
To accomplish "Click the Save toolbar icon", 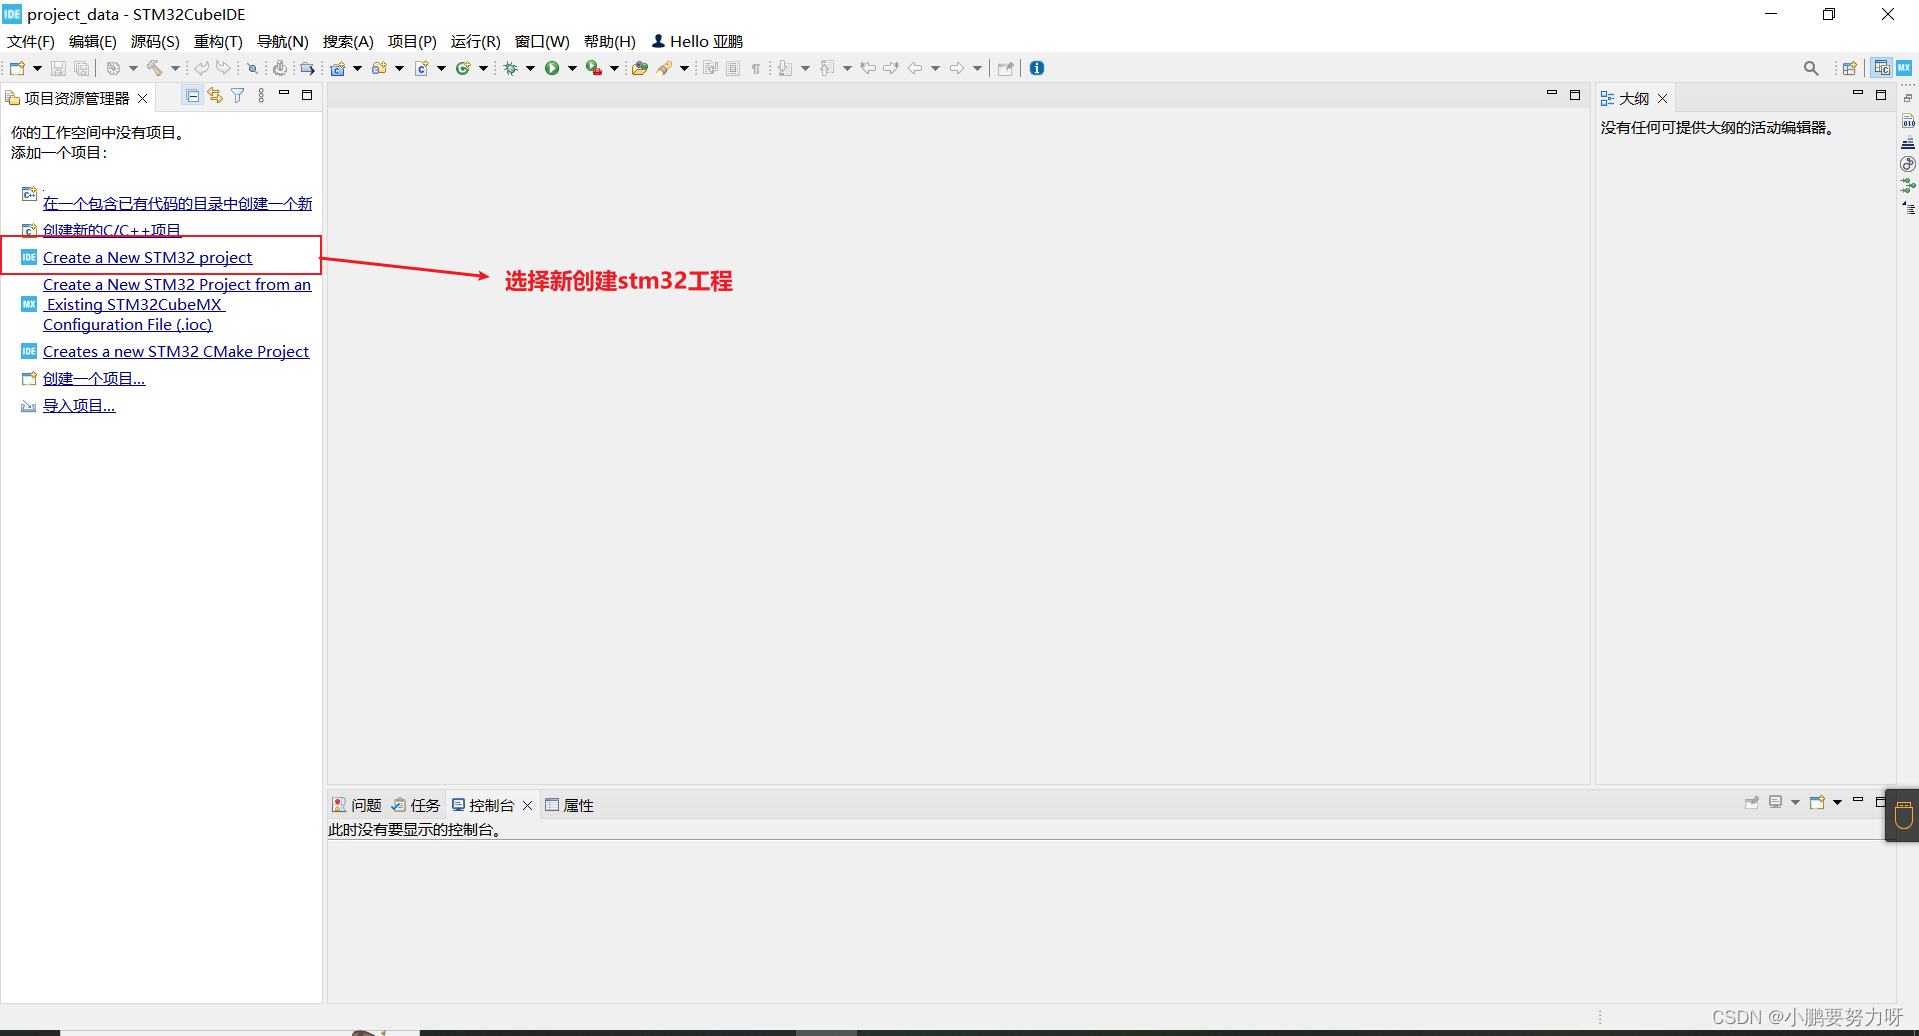I will tap(58, 68).
